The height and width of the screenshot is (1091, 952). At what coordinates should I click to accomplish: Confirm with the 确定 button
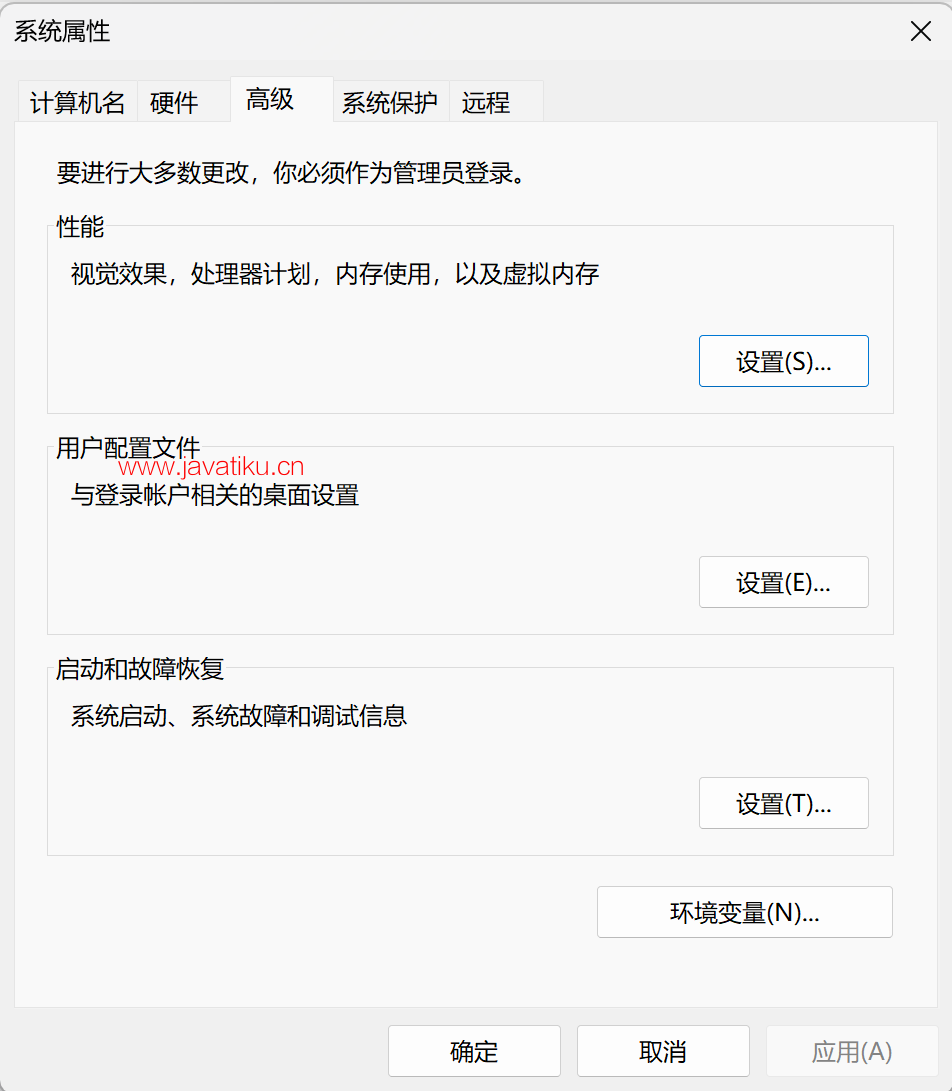point(475,1051)
